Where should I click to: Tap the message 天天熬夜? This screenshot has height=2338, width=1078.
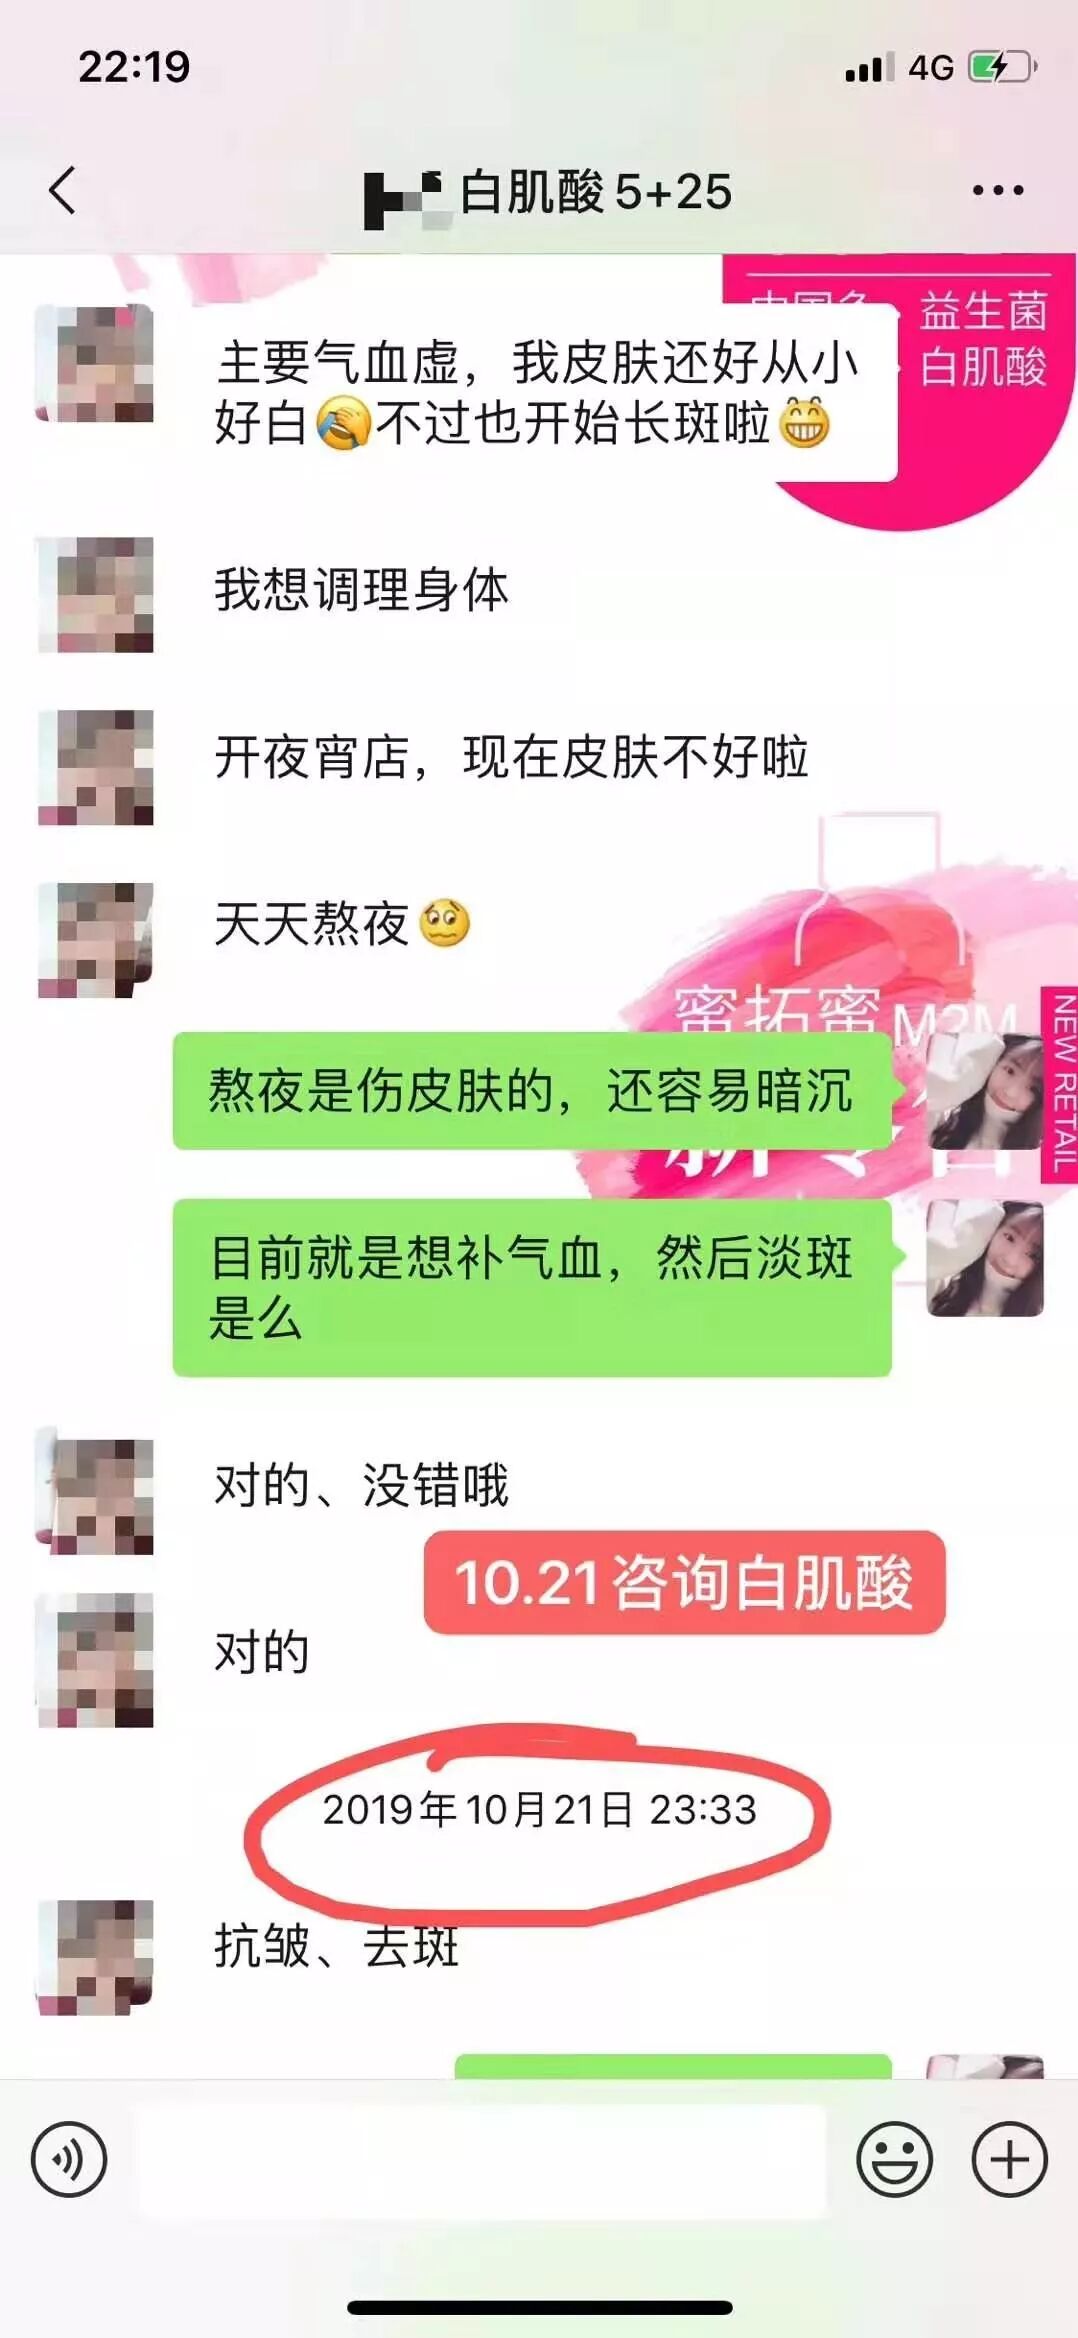click(x=342, y=923)
